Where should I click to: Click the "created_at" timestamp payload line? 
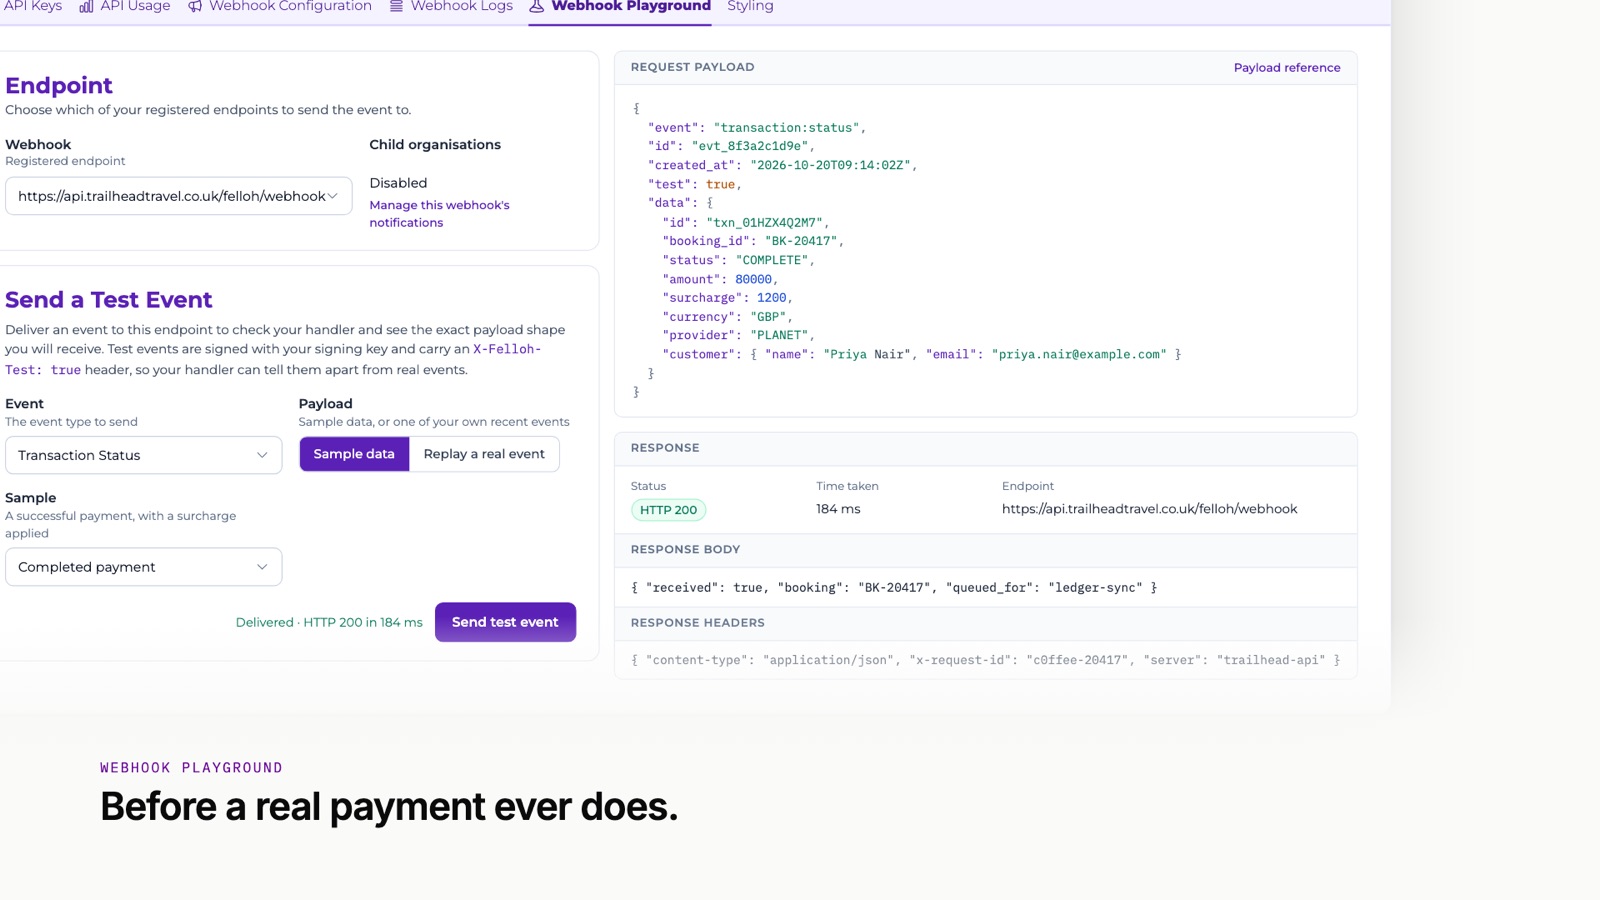coord(782,165)
